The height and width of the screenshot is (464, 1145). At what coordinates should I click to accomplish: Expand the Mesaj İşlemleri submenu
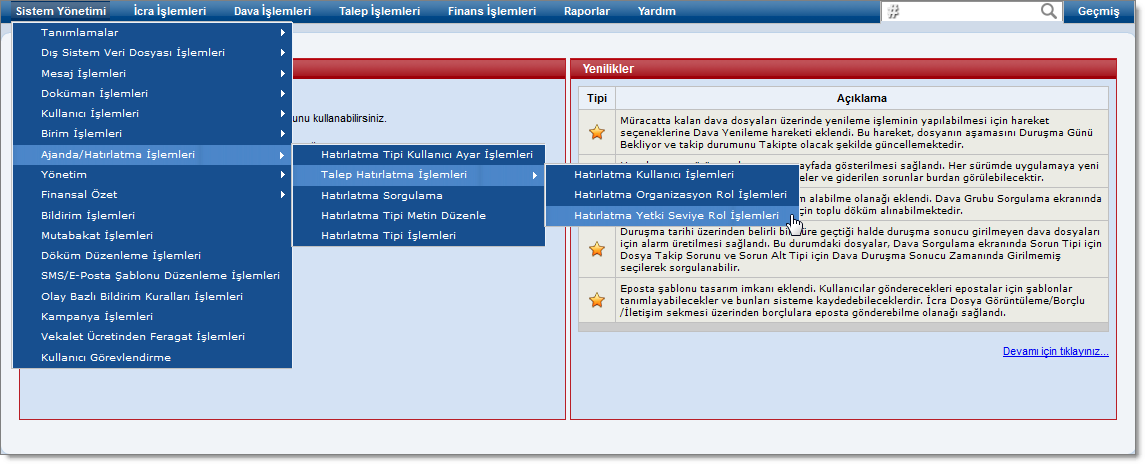(x=152, y=73)
